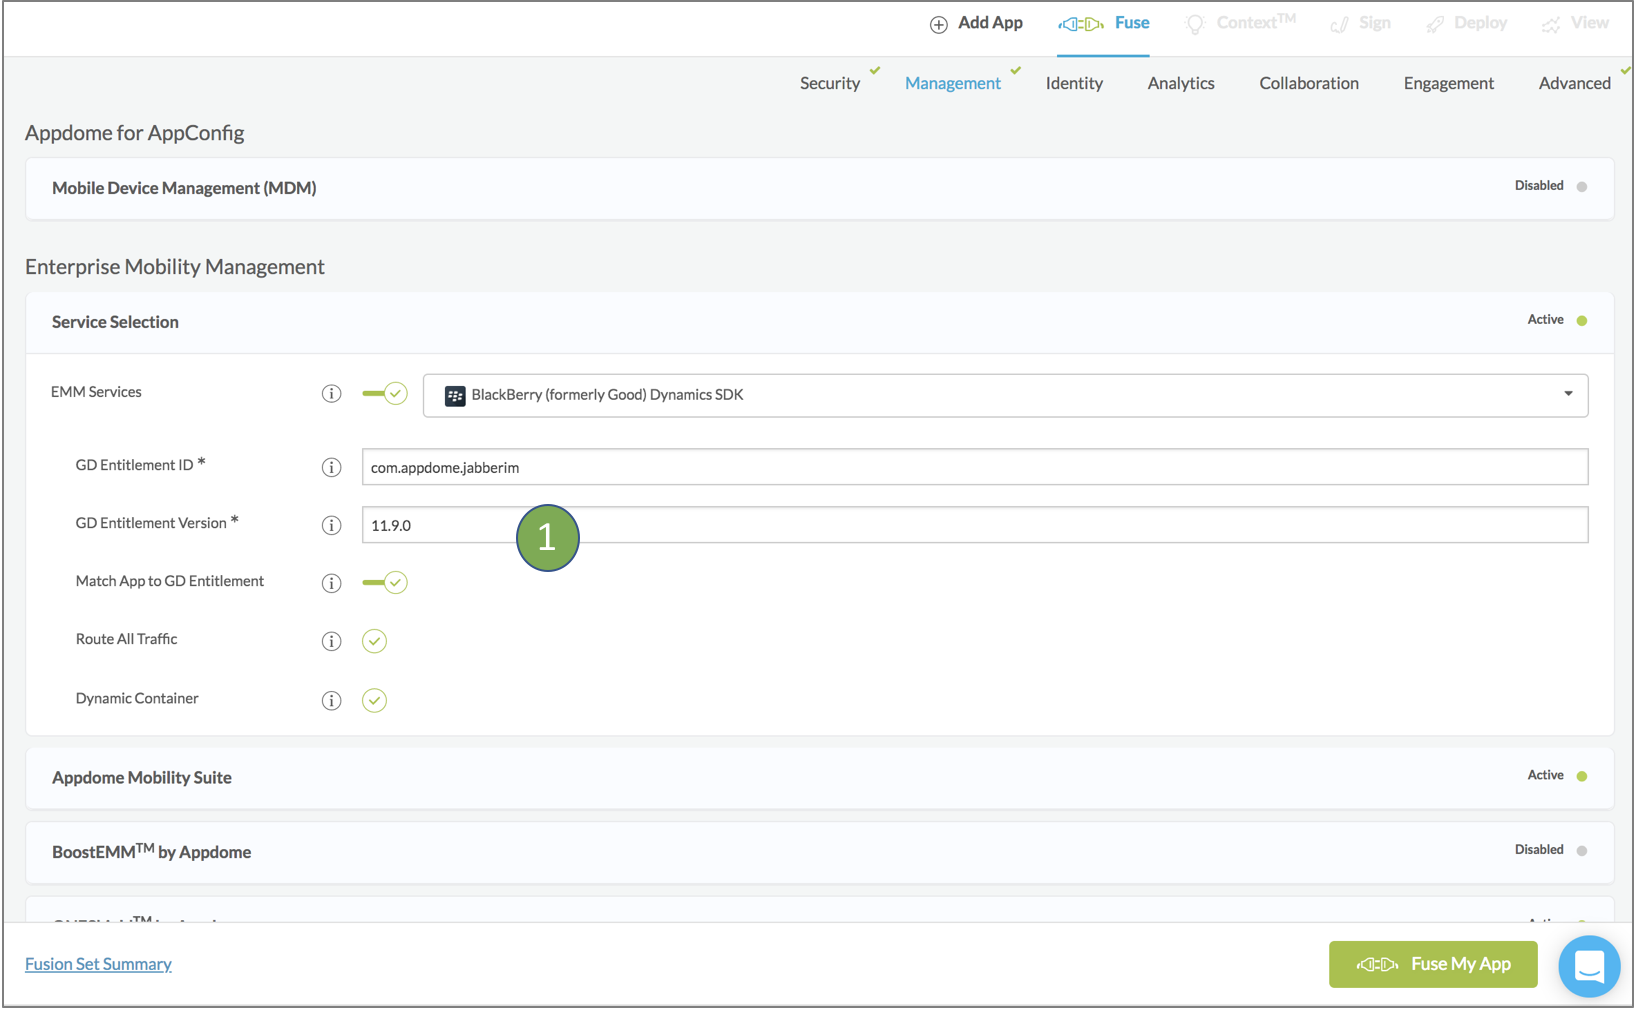Switch to the Collaboration tab
Viewport: 1636px width, 1012px height.
1309,83
